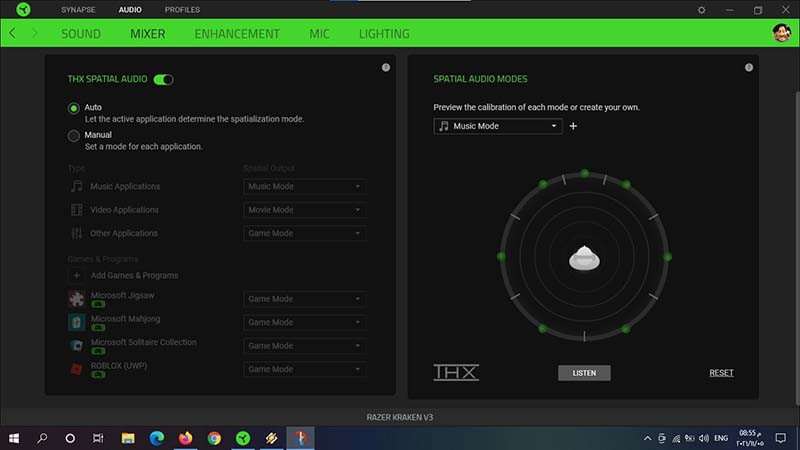Click the Reset link
Screen dimensions: 800x450
click(x=721, y=373)
